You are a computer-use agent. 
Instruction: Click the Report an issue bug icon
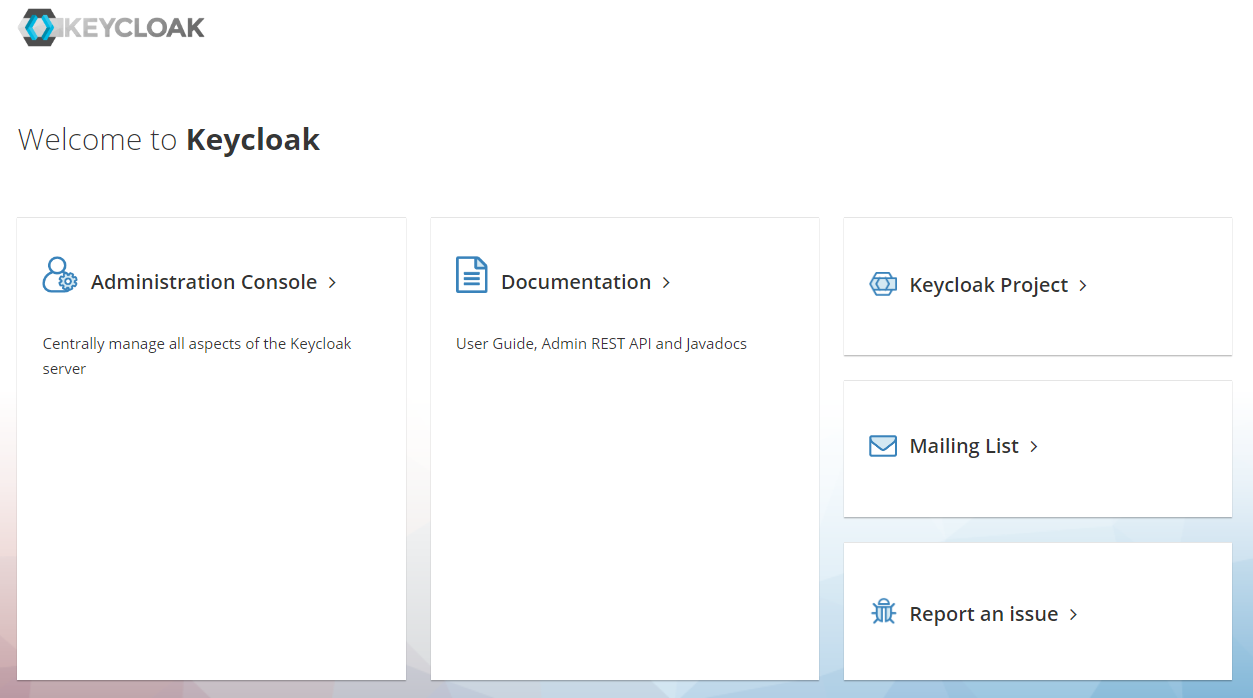point(883,611)
